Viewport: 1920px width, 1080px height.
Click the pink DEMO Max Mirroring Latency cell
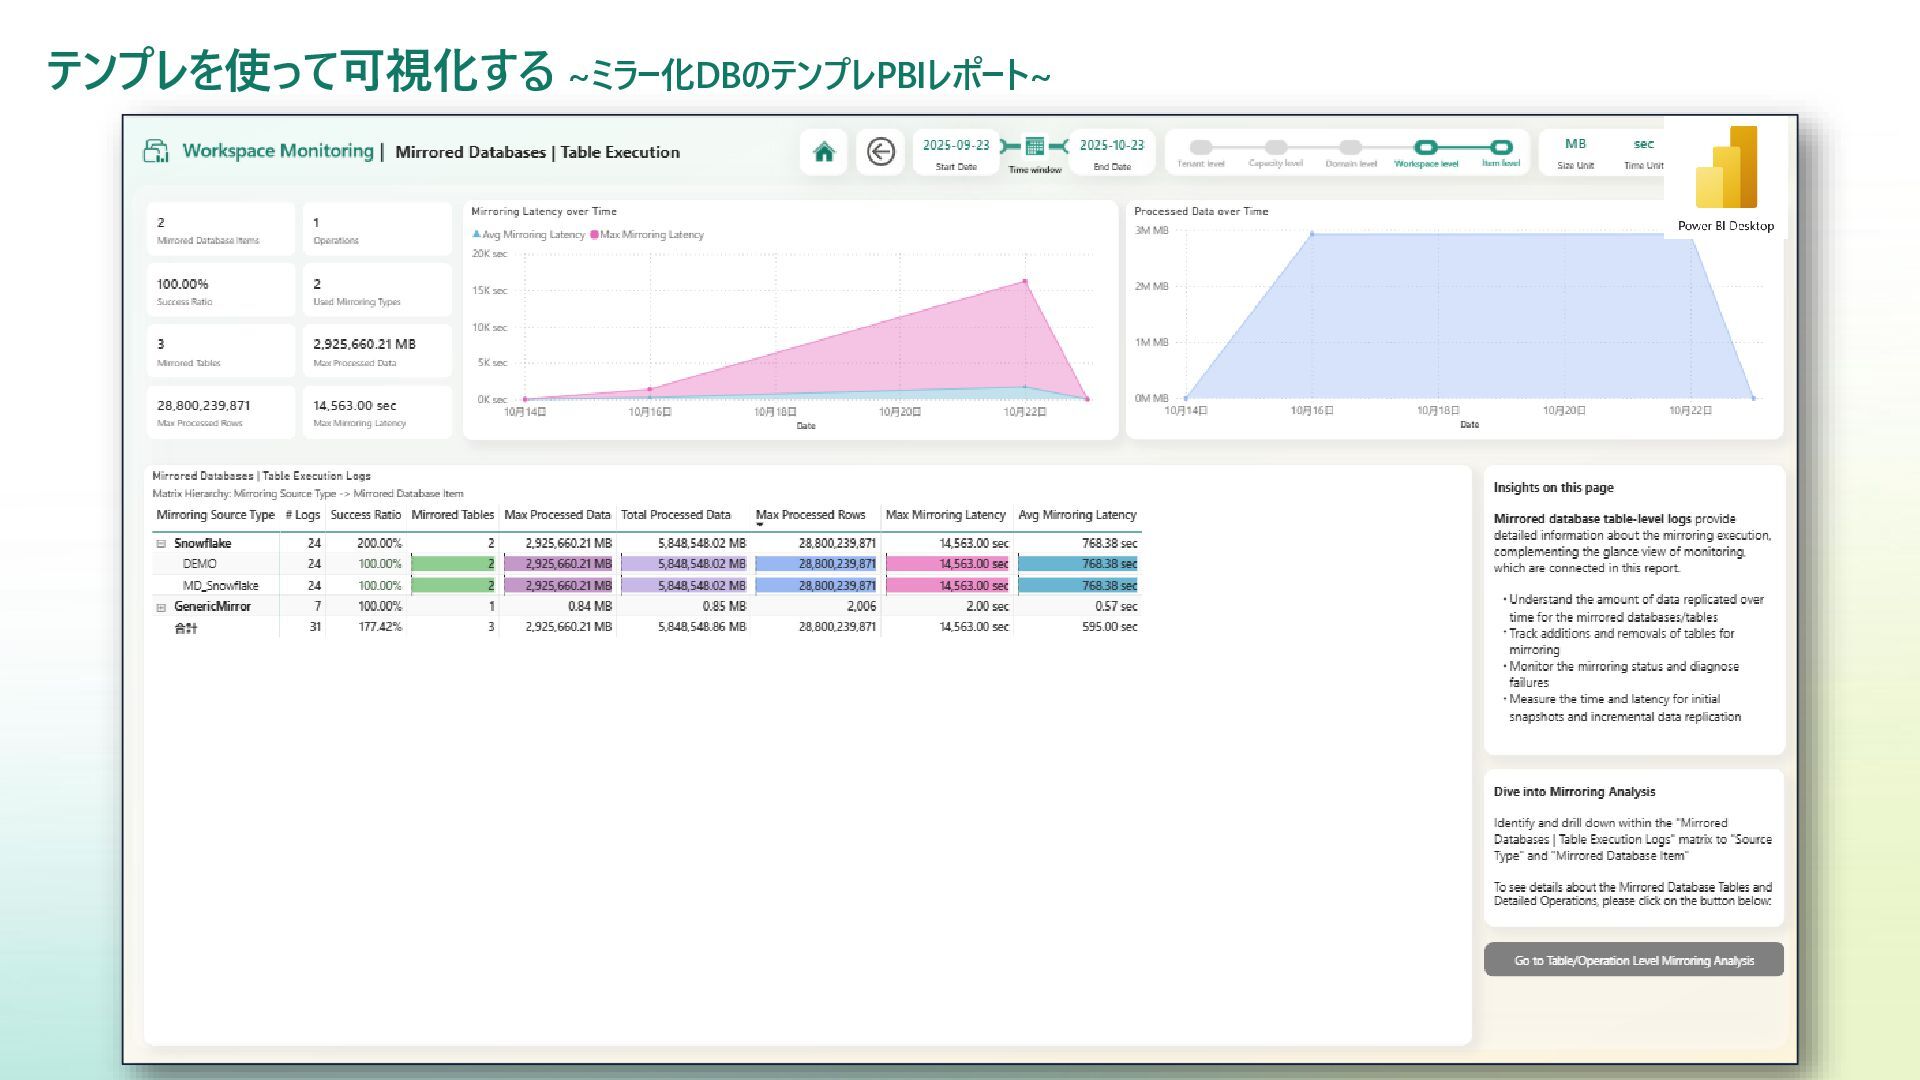(946, 564)
